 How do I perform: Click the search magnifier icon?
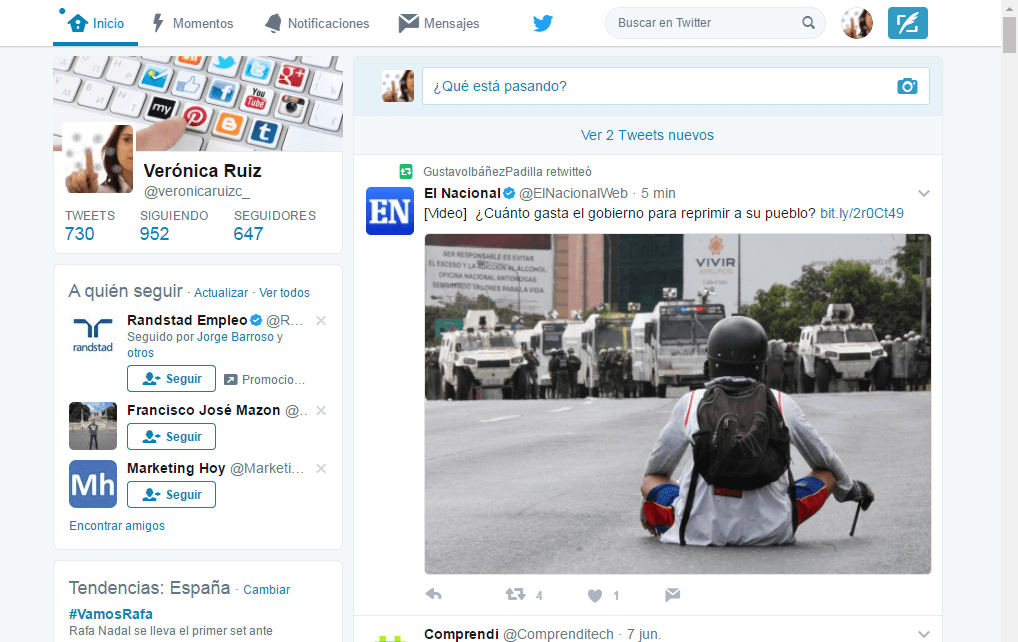808,23
